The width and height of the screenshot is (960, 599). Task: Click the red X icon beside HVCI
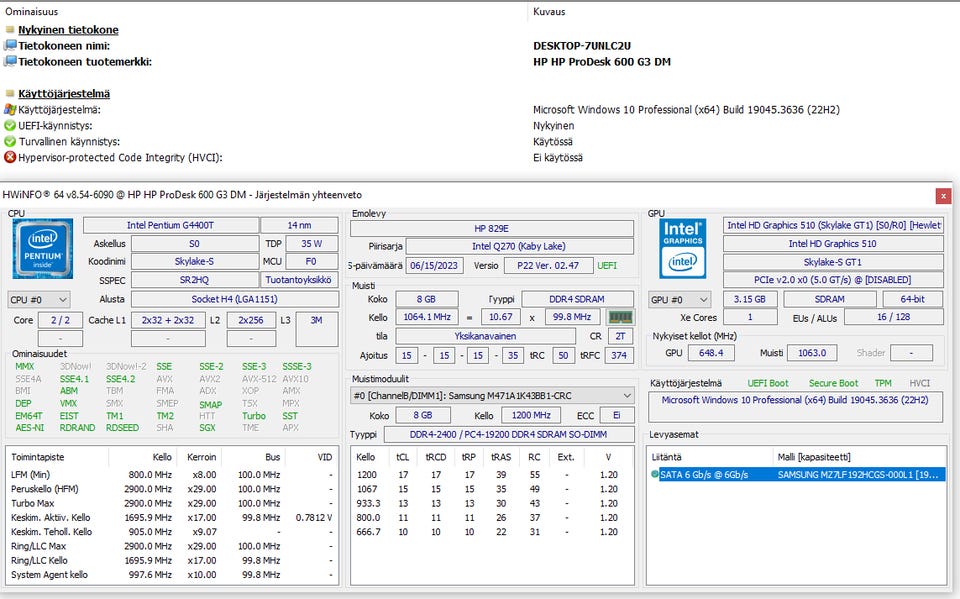point(10,157)
